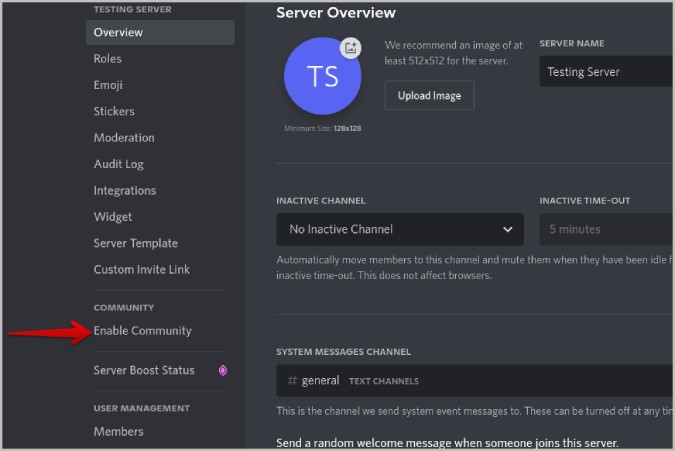Click the Upload Image button
Image resolution: width=675 pixels, height=451 pixels.
429,96
